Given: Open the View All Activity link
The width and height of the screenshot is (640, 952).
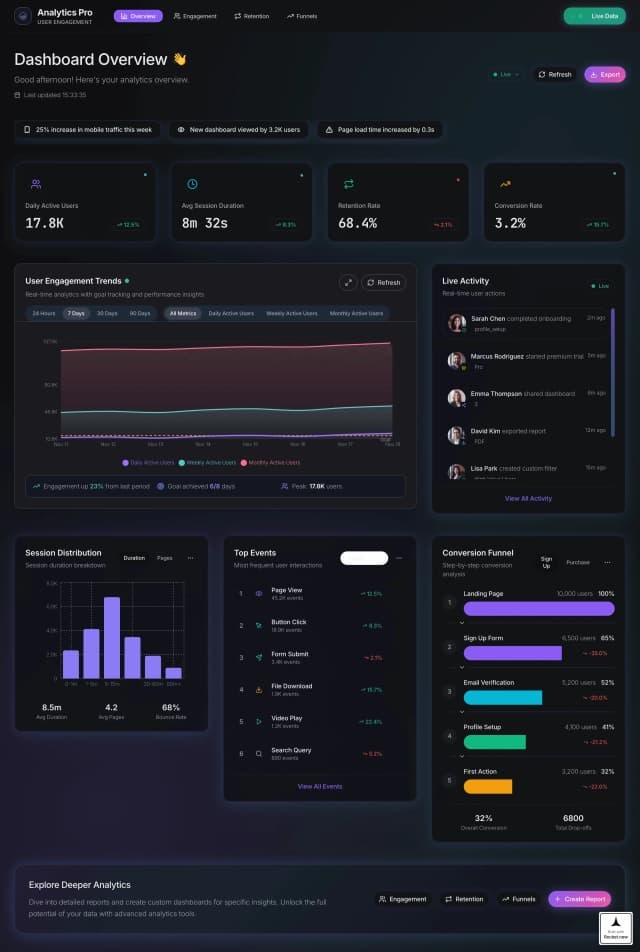Looking at the screenshot, I should (527, 498).
